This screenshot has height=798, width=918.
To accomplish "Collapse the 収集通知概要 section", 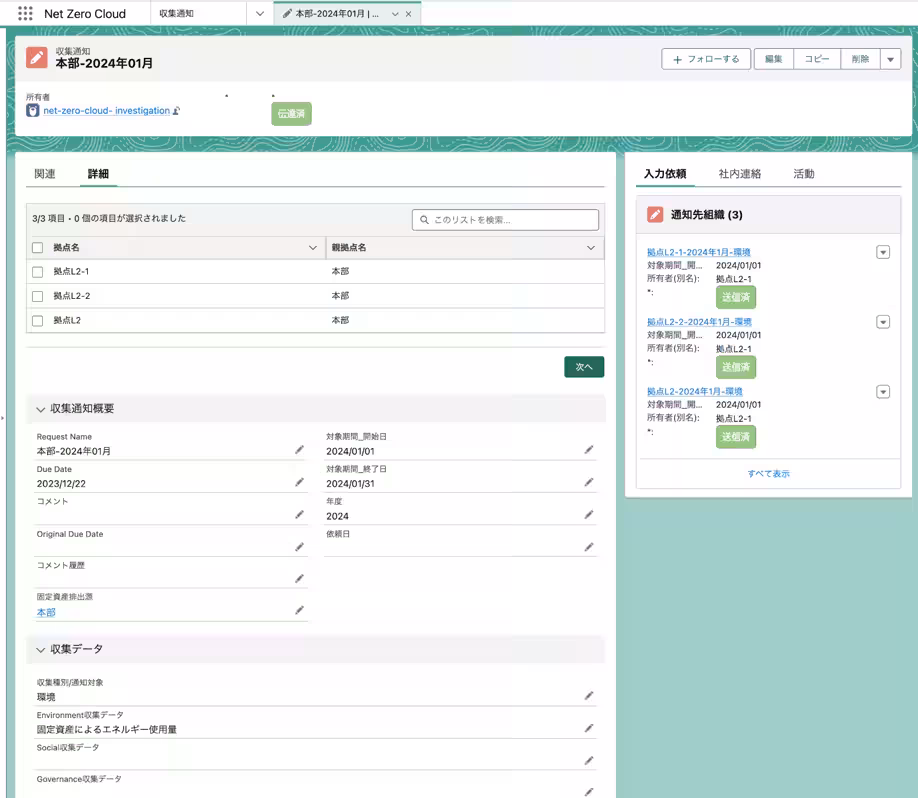I will [41, 409].
